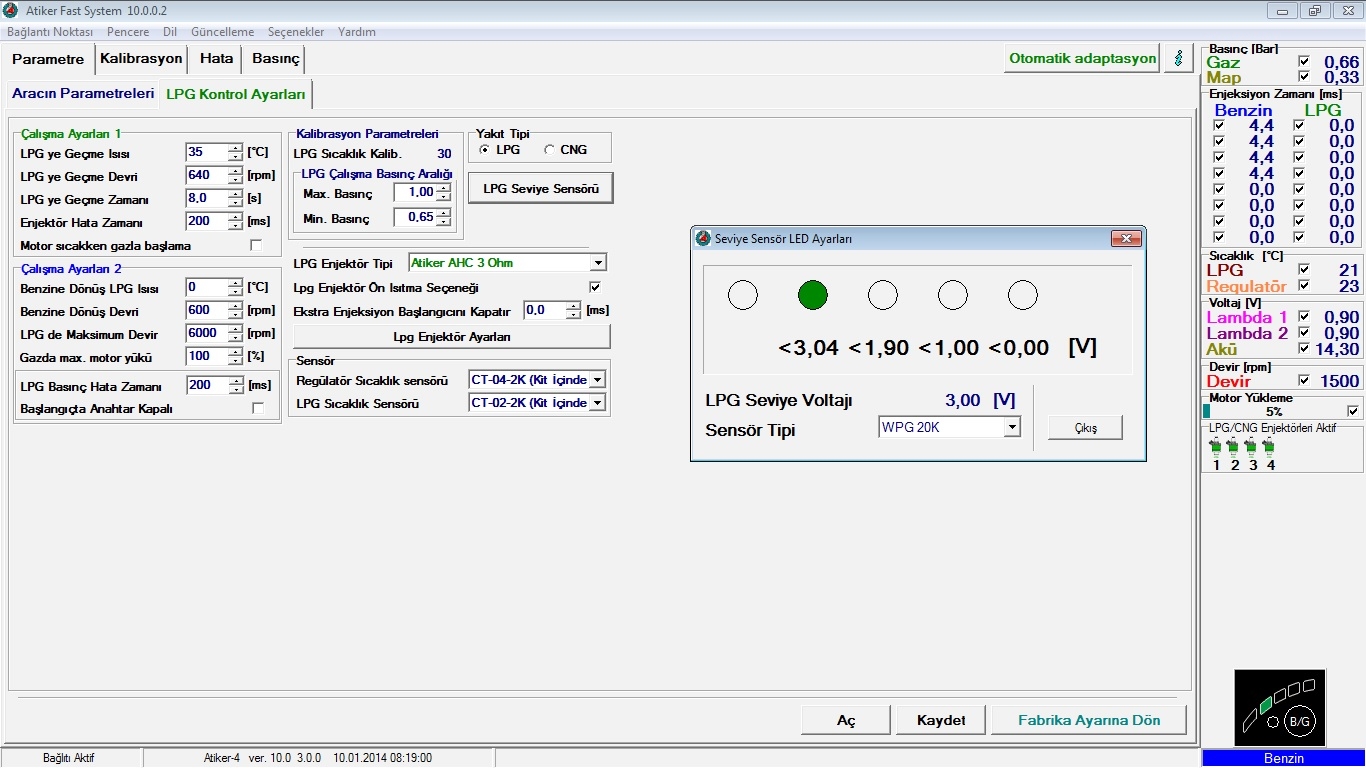
Task: Toggle the Lambda 1 voltage checkbox
Action: tap(1303, 317)
